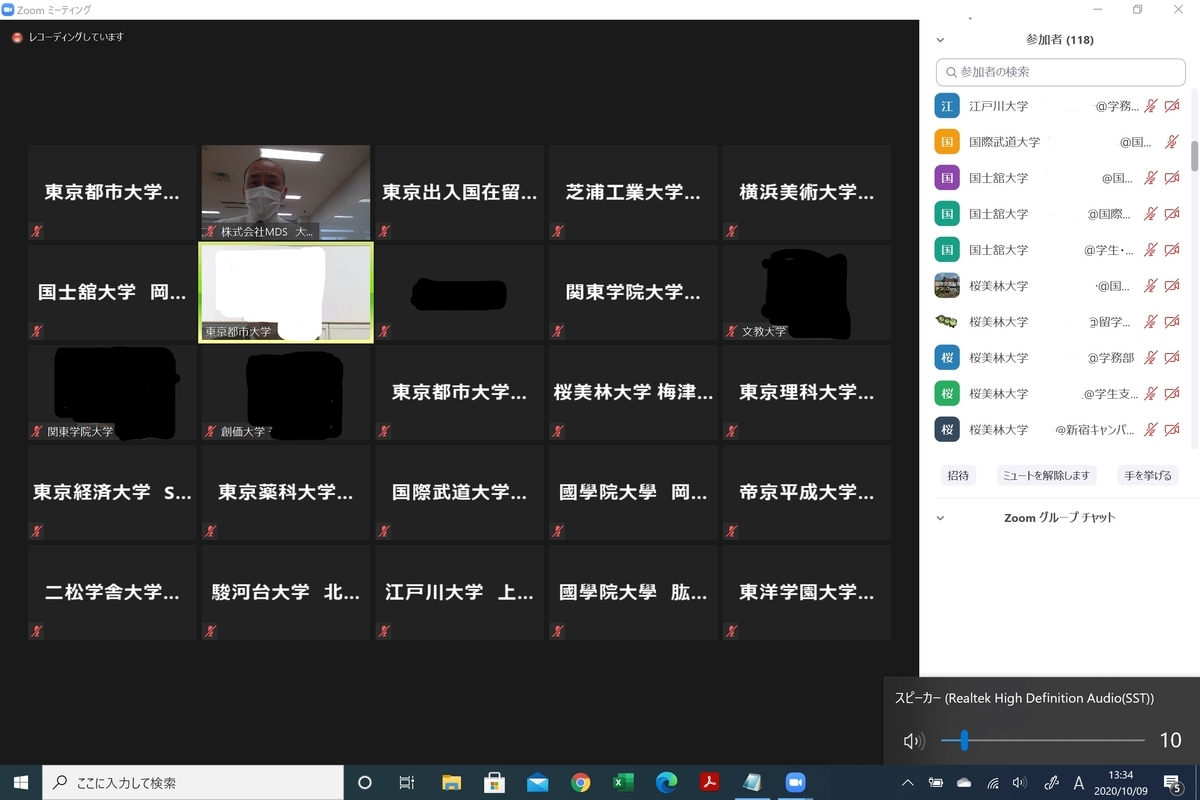Select 國學院大學 肱 tile name

633,593
